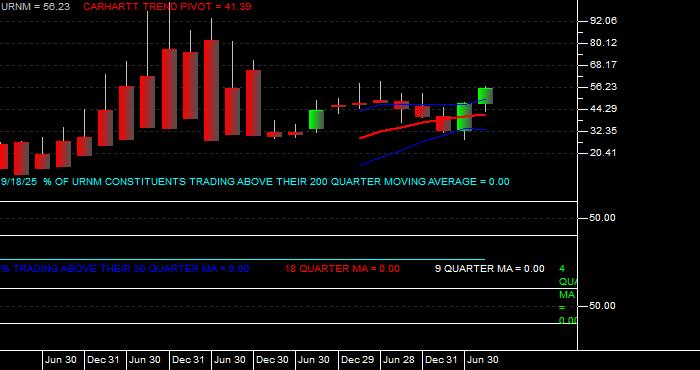
Task: Click the 50.00 label in the bottom panel
Action: pos(603,306)
